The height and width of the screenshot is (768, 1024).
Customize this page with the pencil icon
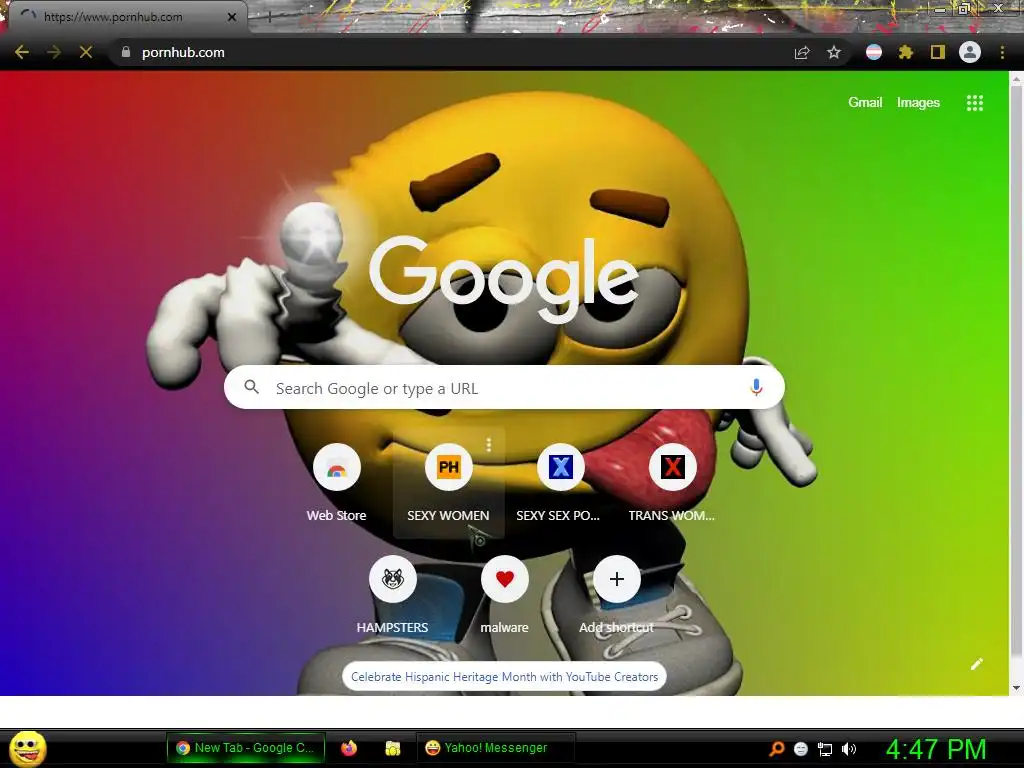tap(976, 664)
